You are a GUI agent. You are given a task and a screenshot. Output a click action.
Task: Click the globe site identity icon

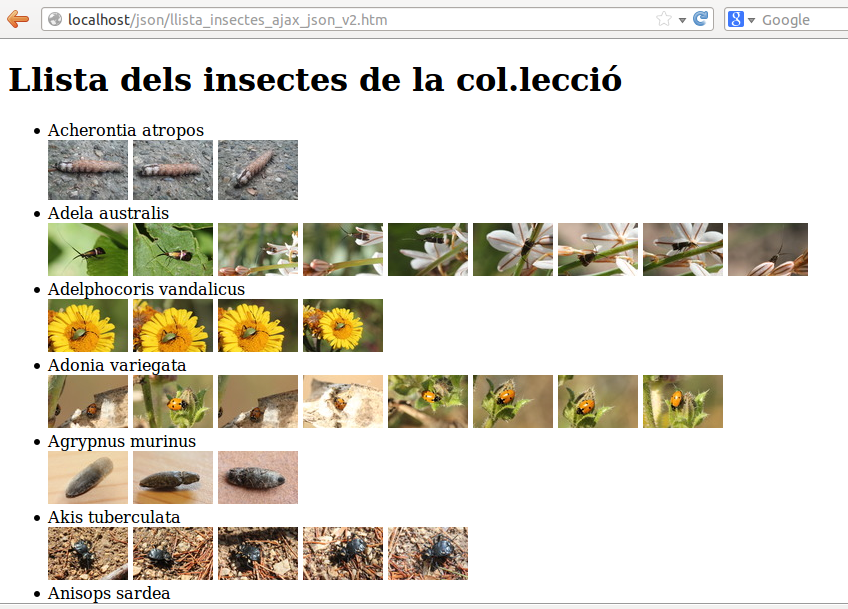55,20
